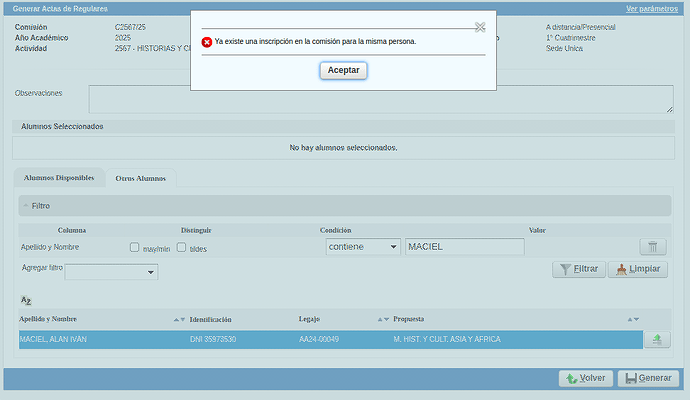The image size is (690, 400).
Task: Click the dialog error message text
Action: 315,41
